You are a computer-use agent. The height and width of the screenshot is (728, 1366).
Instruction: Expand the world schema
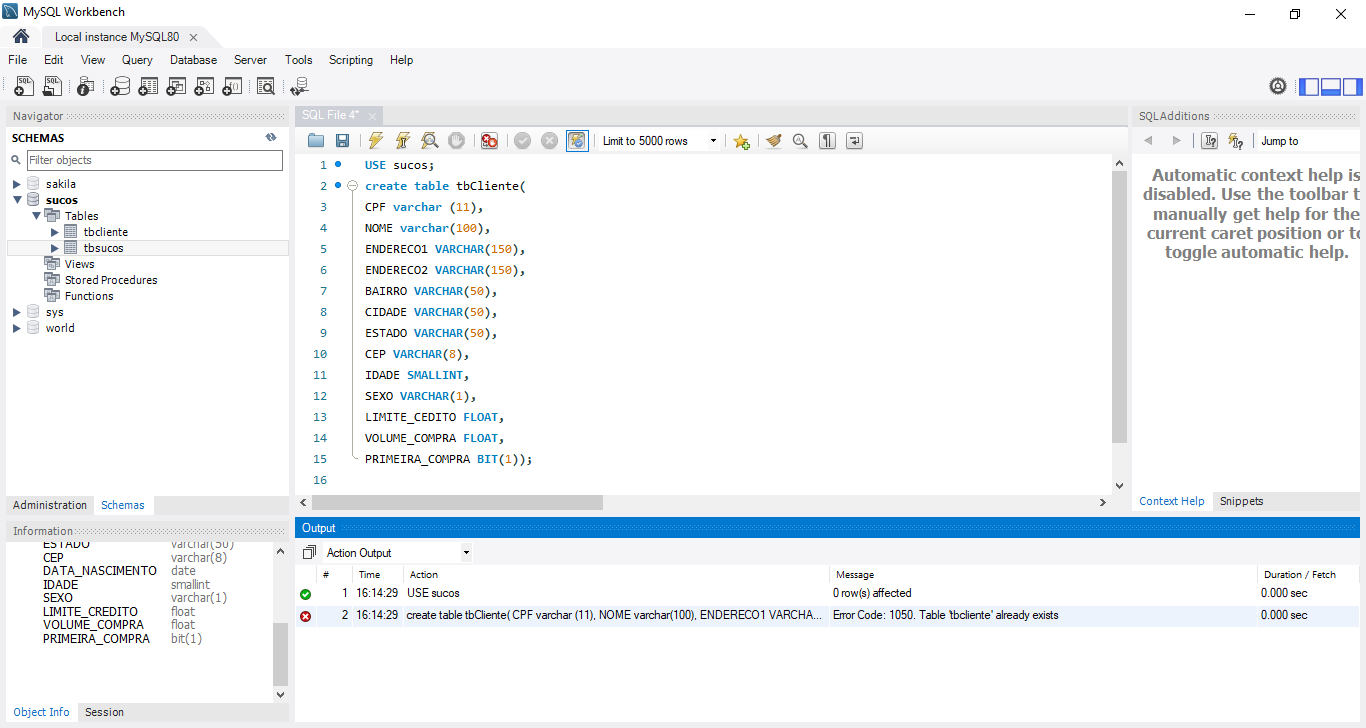point(17,328)
